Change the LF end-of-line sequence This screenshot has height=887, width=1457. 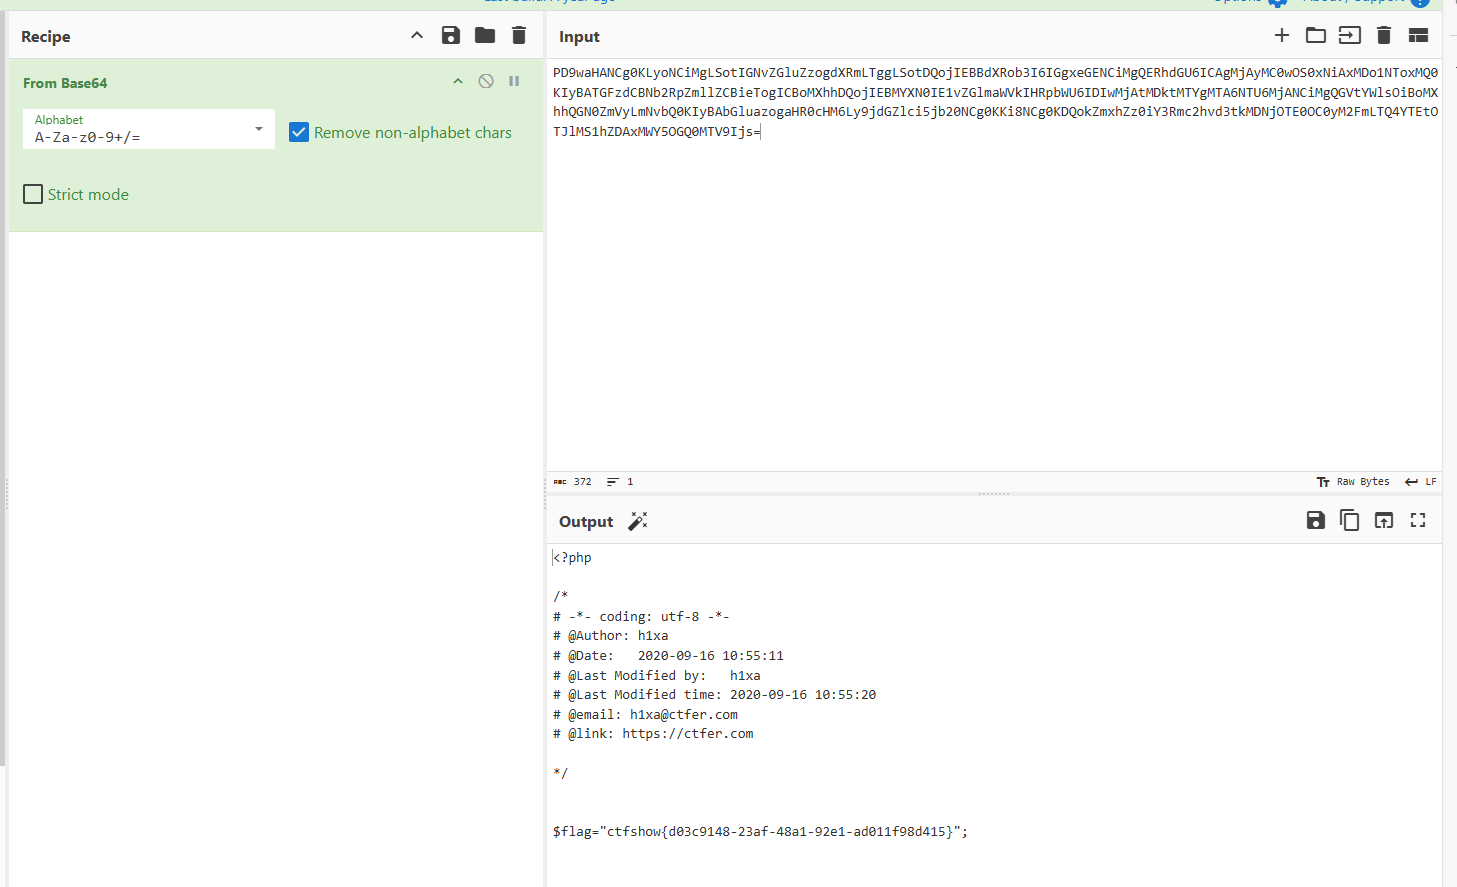[1421, 482]
